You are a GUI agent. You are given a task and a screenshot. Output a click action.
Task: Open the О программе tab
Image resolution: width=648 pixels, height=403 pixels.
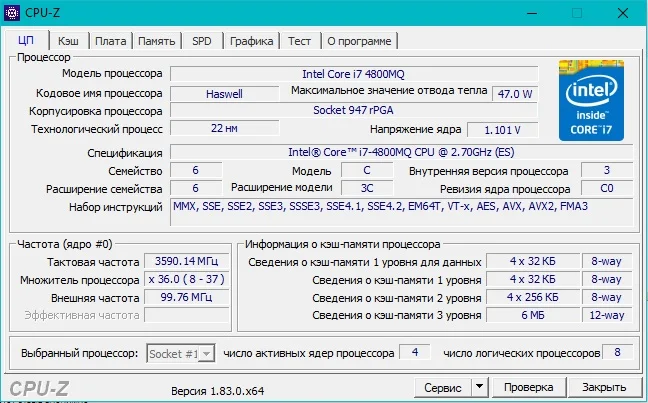point(359,41)
